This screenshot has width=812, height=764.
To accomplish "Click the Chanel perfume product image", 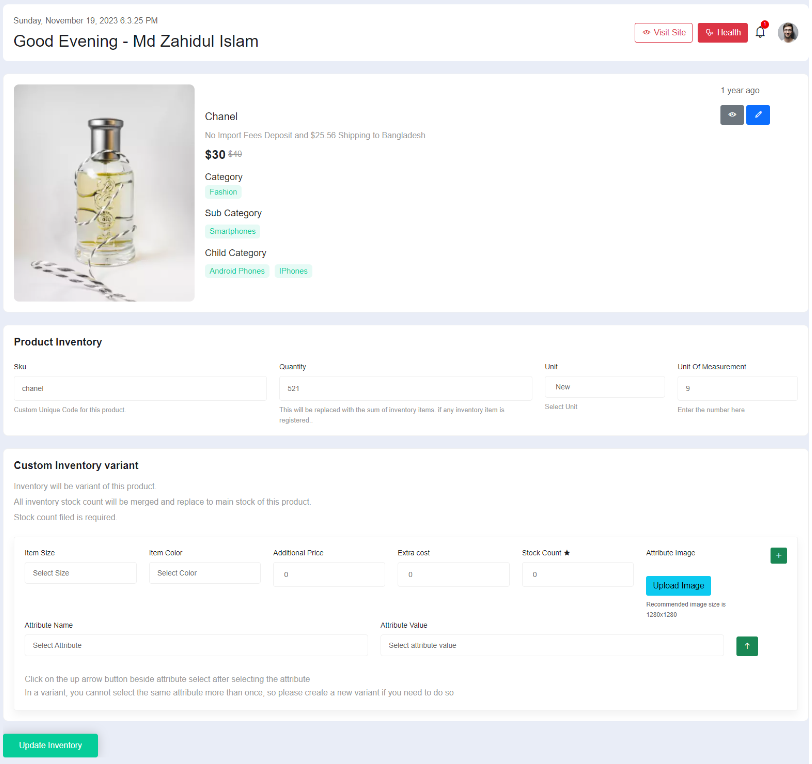I will tap(104, 193).
